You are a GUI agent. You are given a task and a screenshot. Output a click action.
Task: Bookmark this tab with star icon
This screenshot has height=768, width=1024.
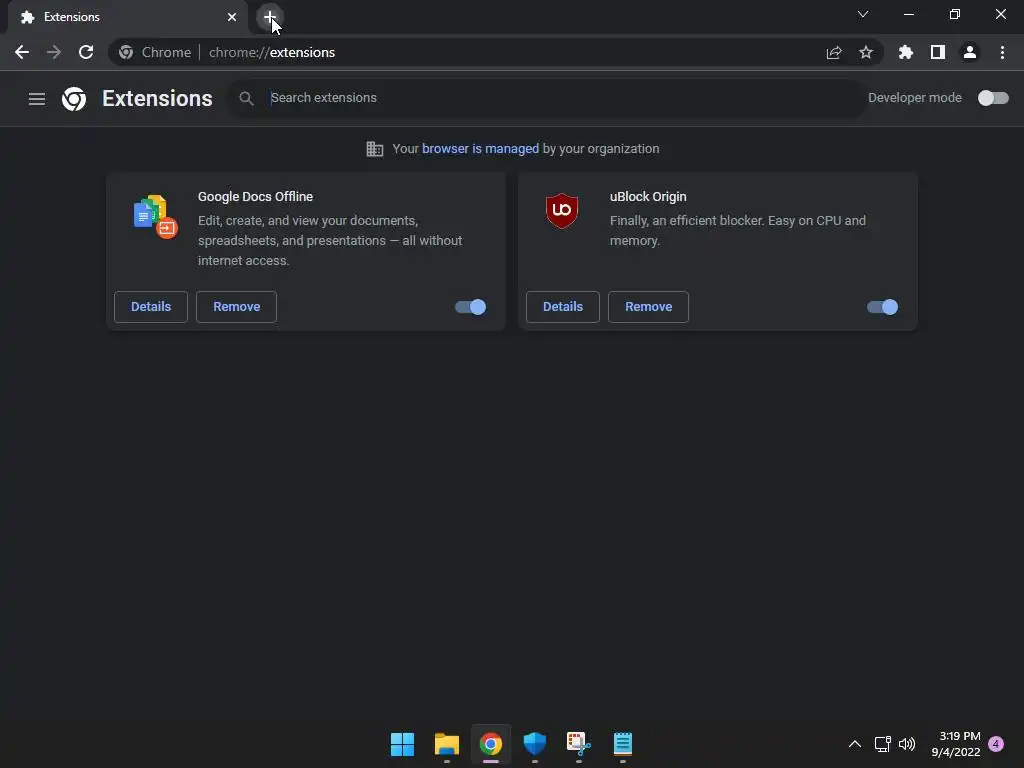[x=866, y=52]
